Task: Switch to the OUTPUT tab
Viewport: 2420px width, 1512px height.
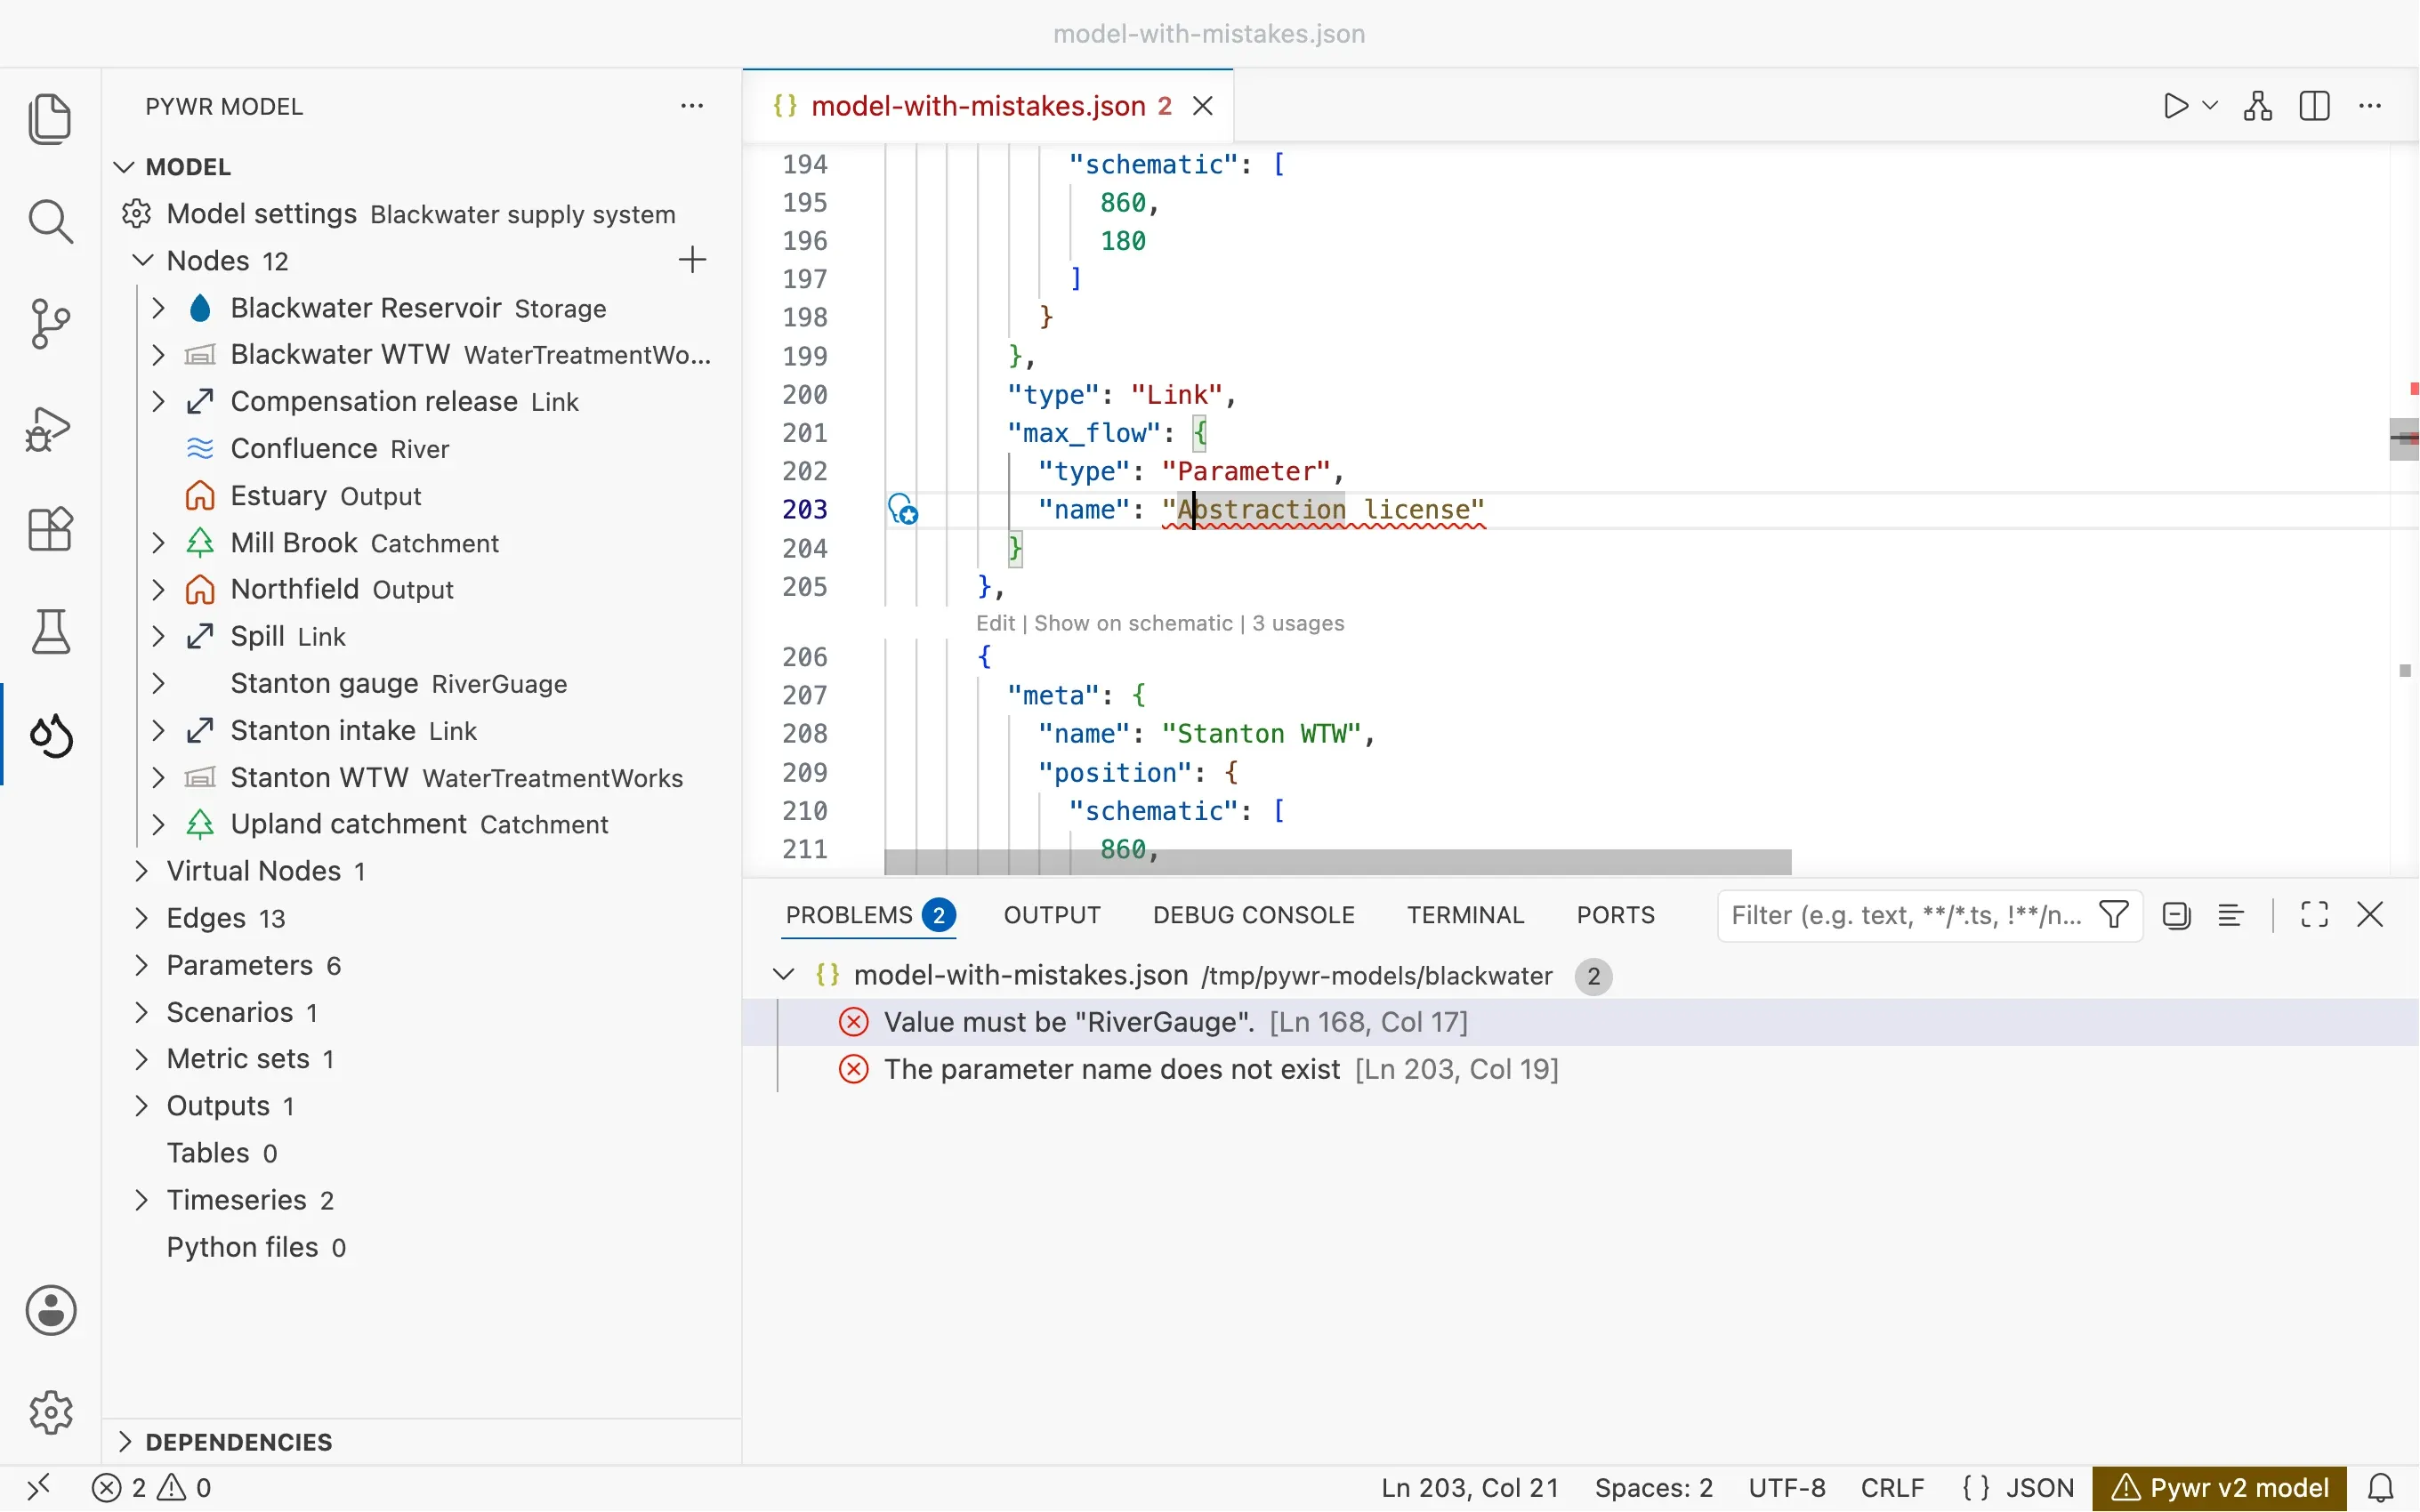Action: (x=1052, y=915)
